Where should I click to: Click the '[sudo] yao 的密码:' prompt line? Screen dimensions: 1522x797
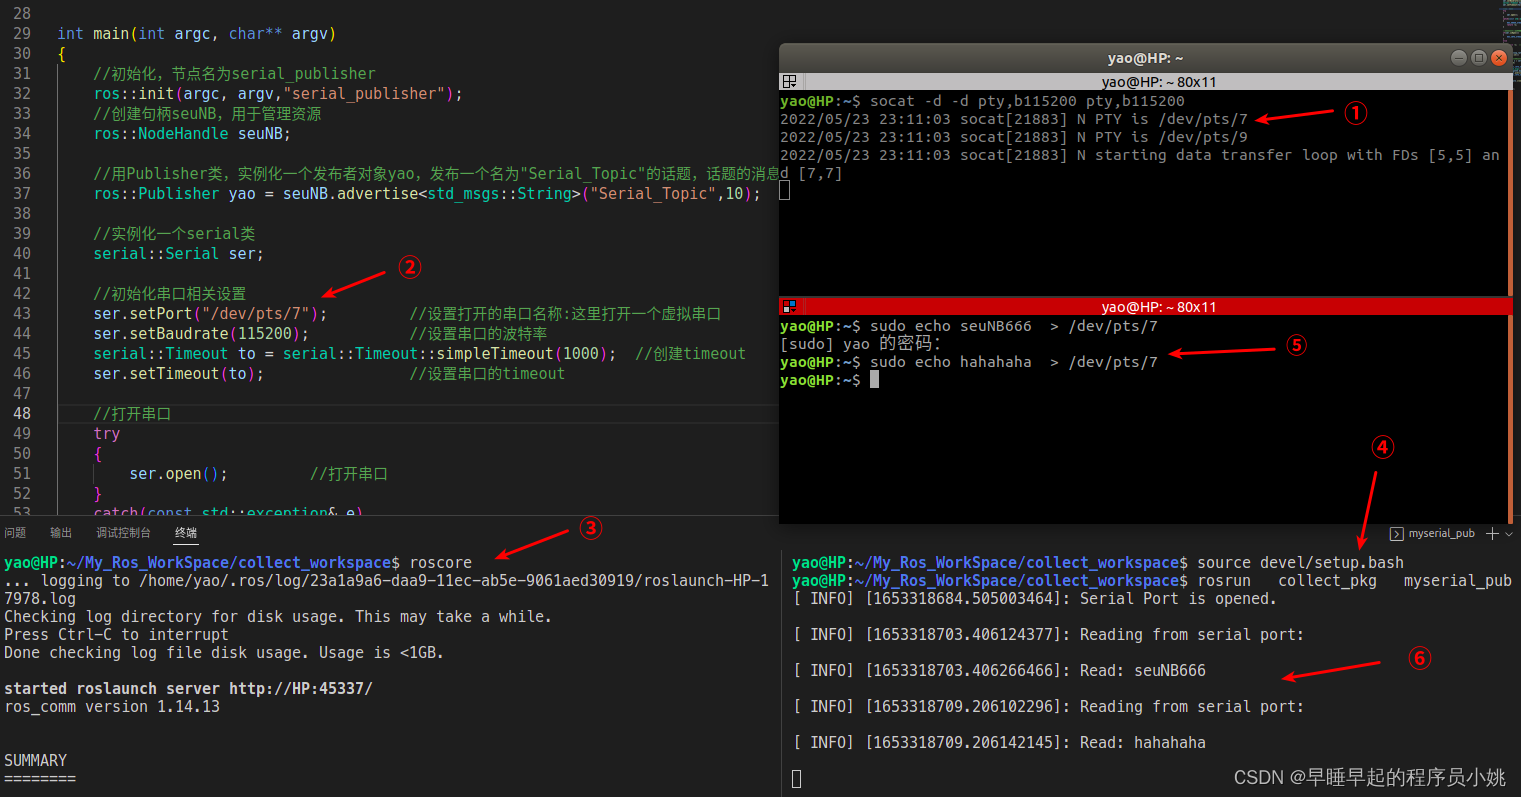(861, 344)
